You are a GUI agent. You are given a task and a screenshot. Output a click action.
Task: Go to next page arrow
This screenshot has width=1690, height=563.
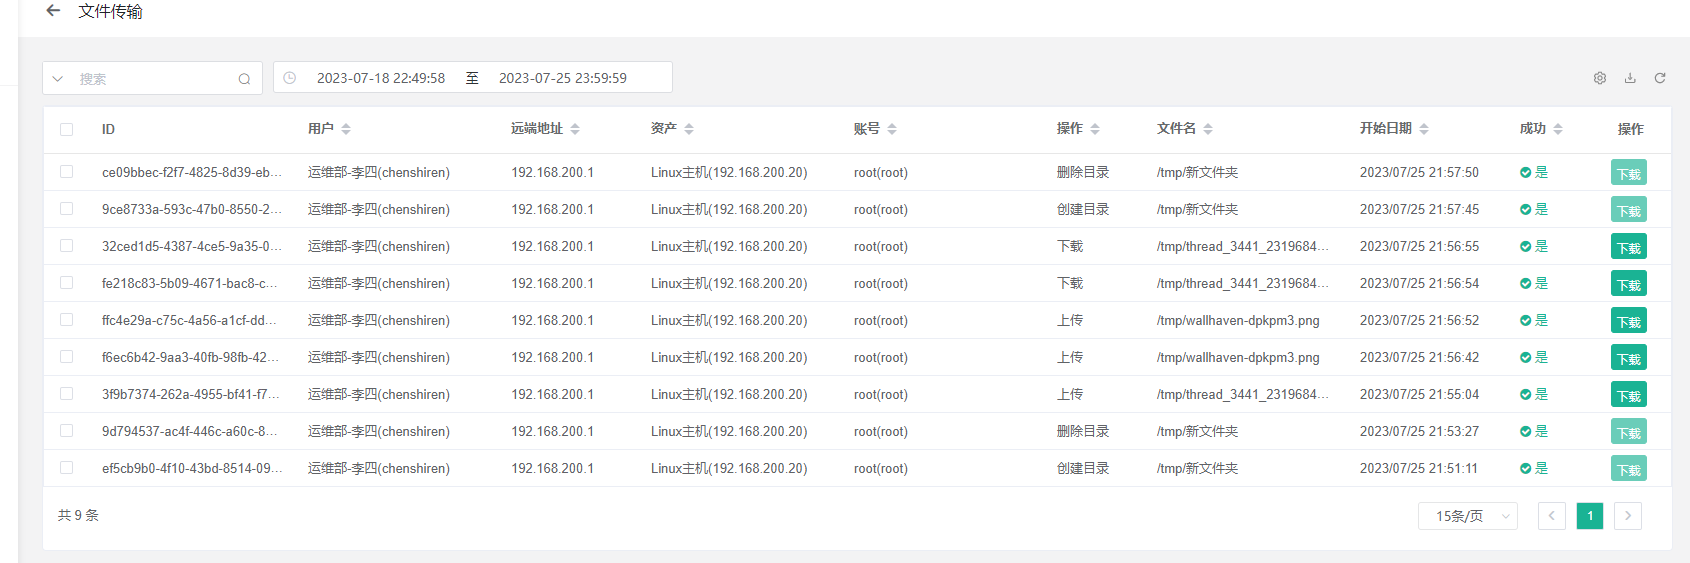click(1628, 516)
